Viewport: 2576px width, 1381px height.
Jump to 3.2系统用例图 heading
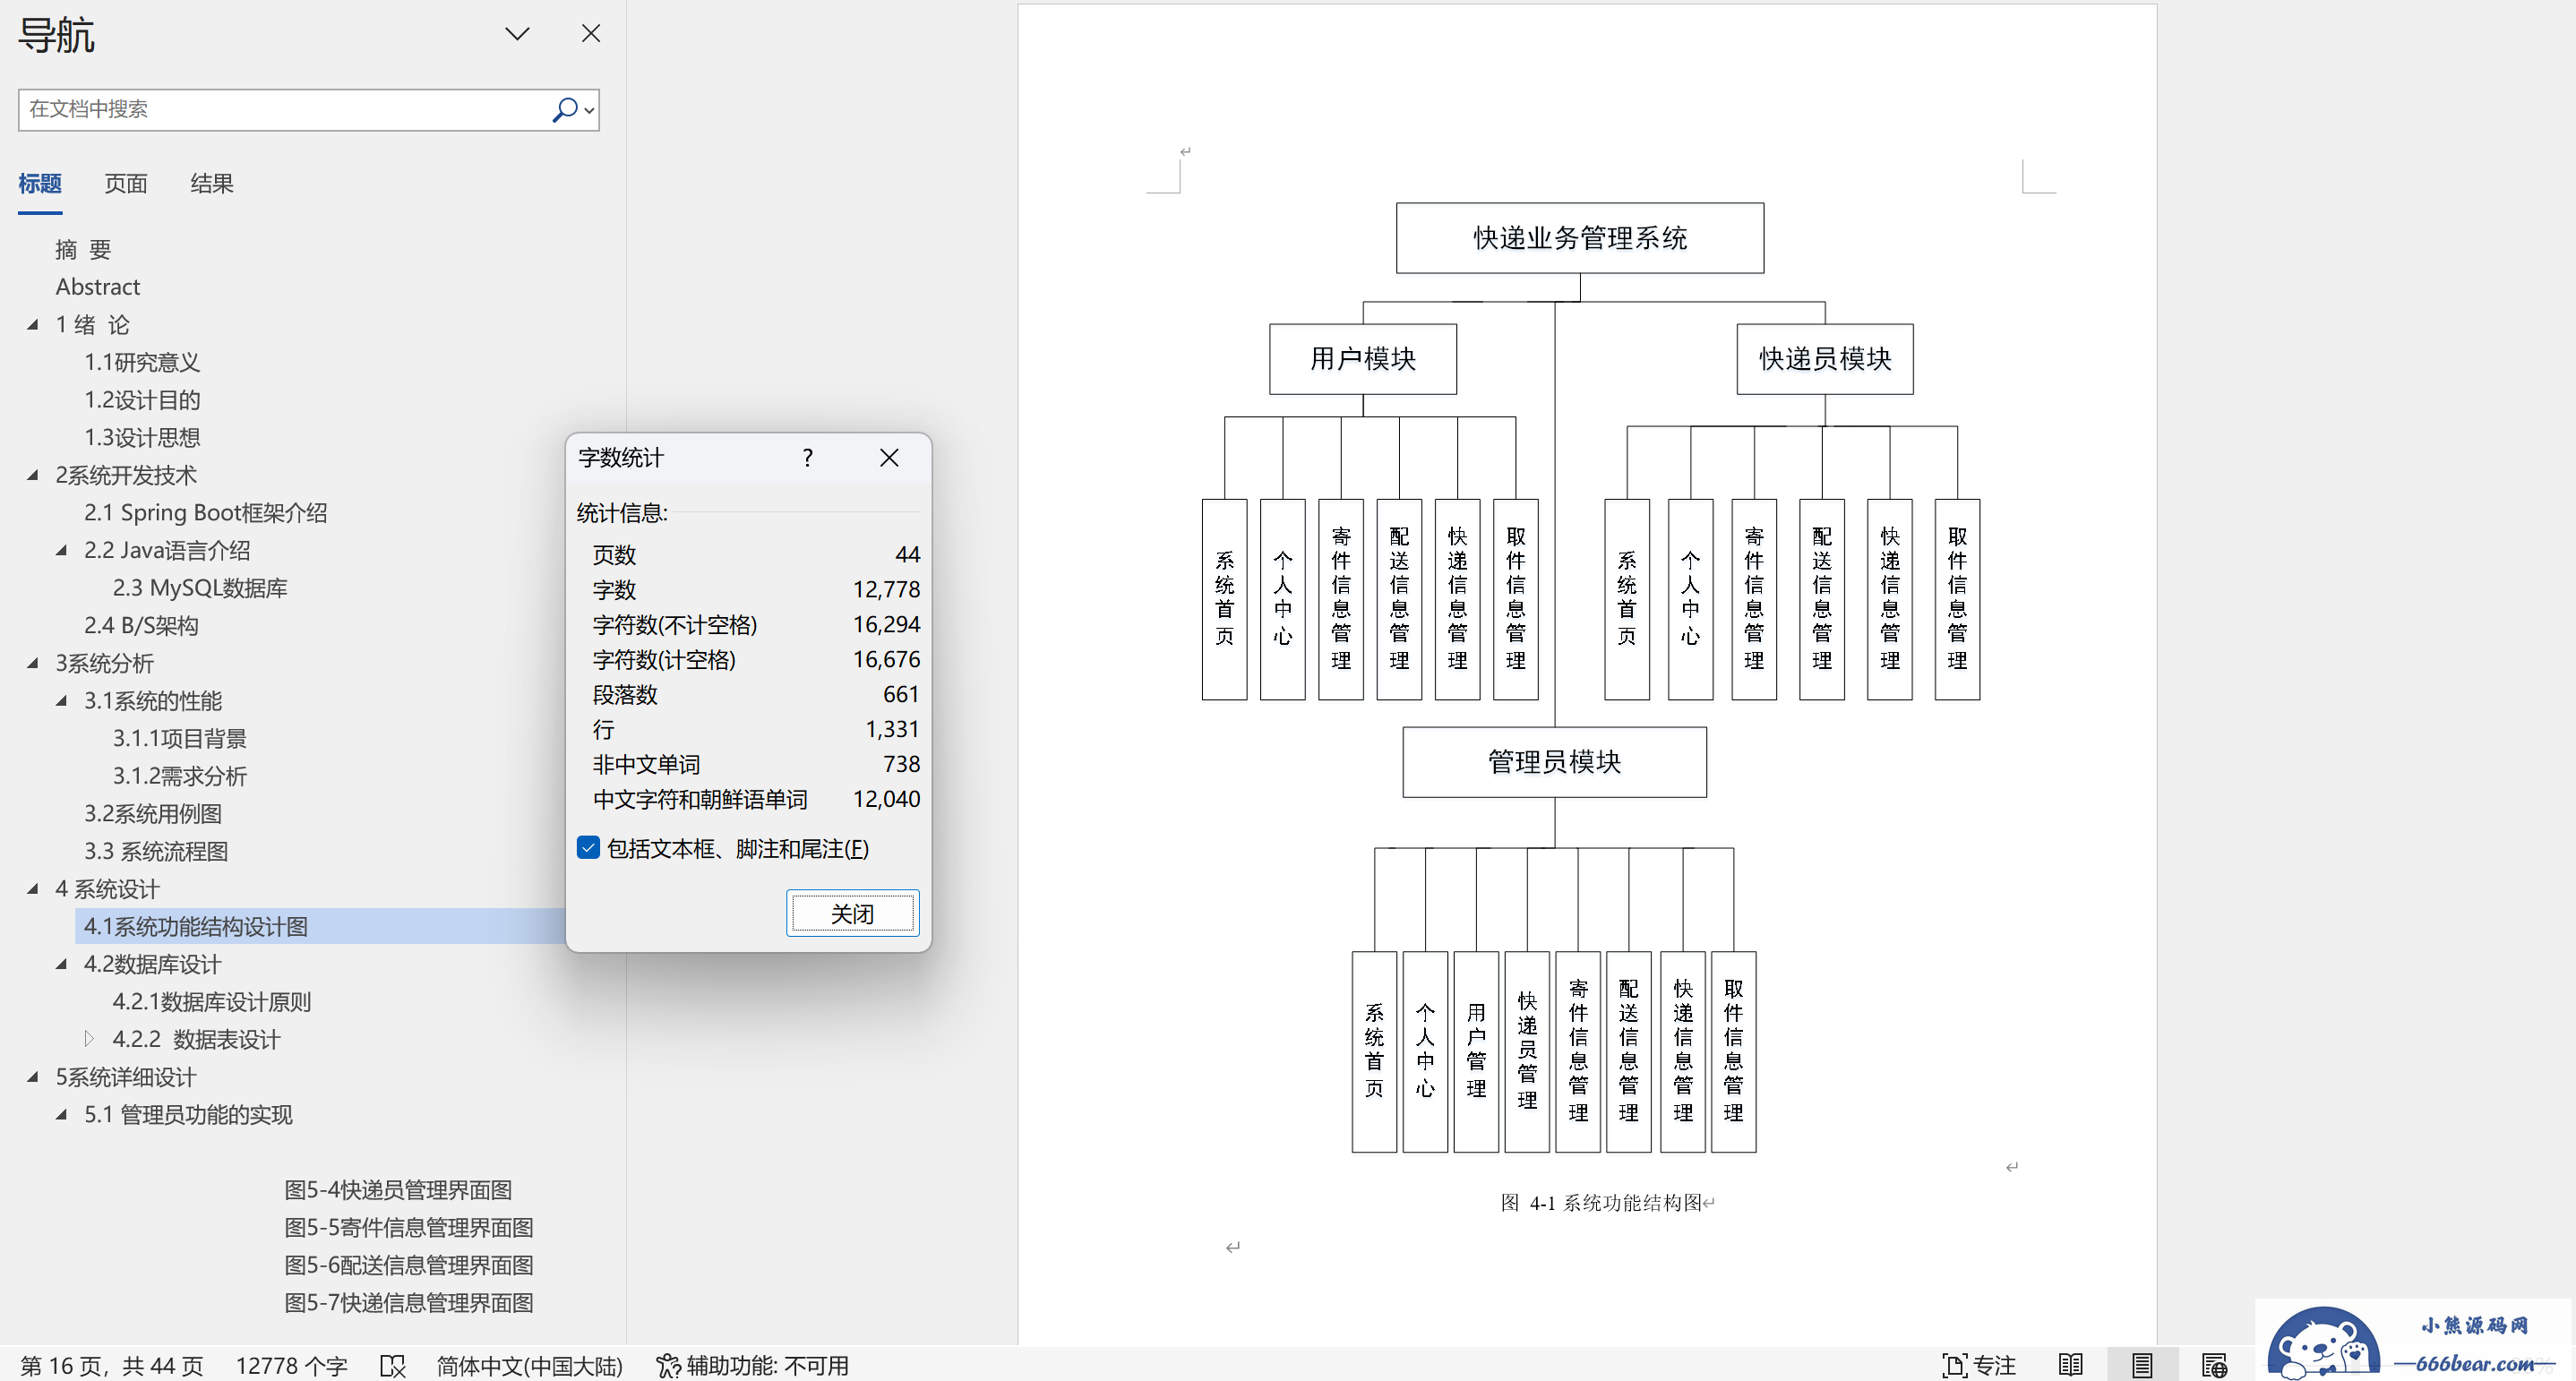[153, 814]
